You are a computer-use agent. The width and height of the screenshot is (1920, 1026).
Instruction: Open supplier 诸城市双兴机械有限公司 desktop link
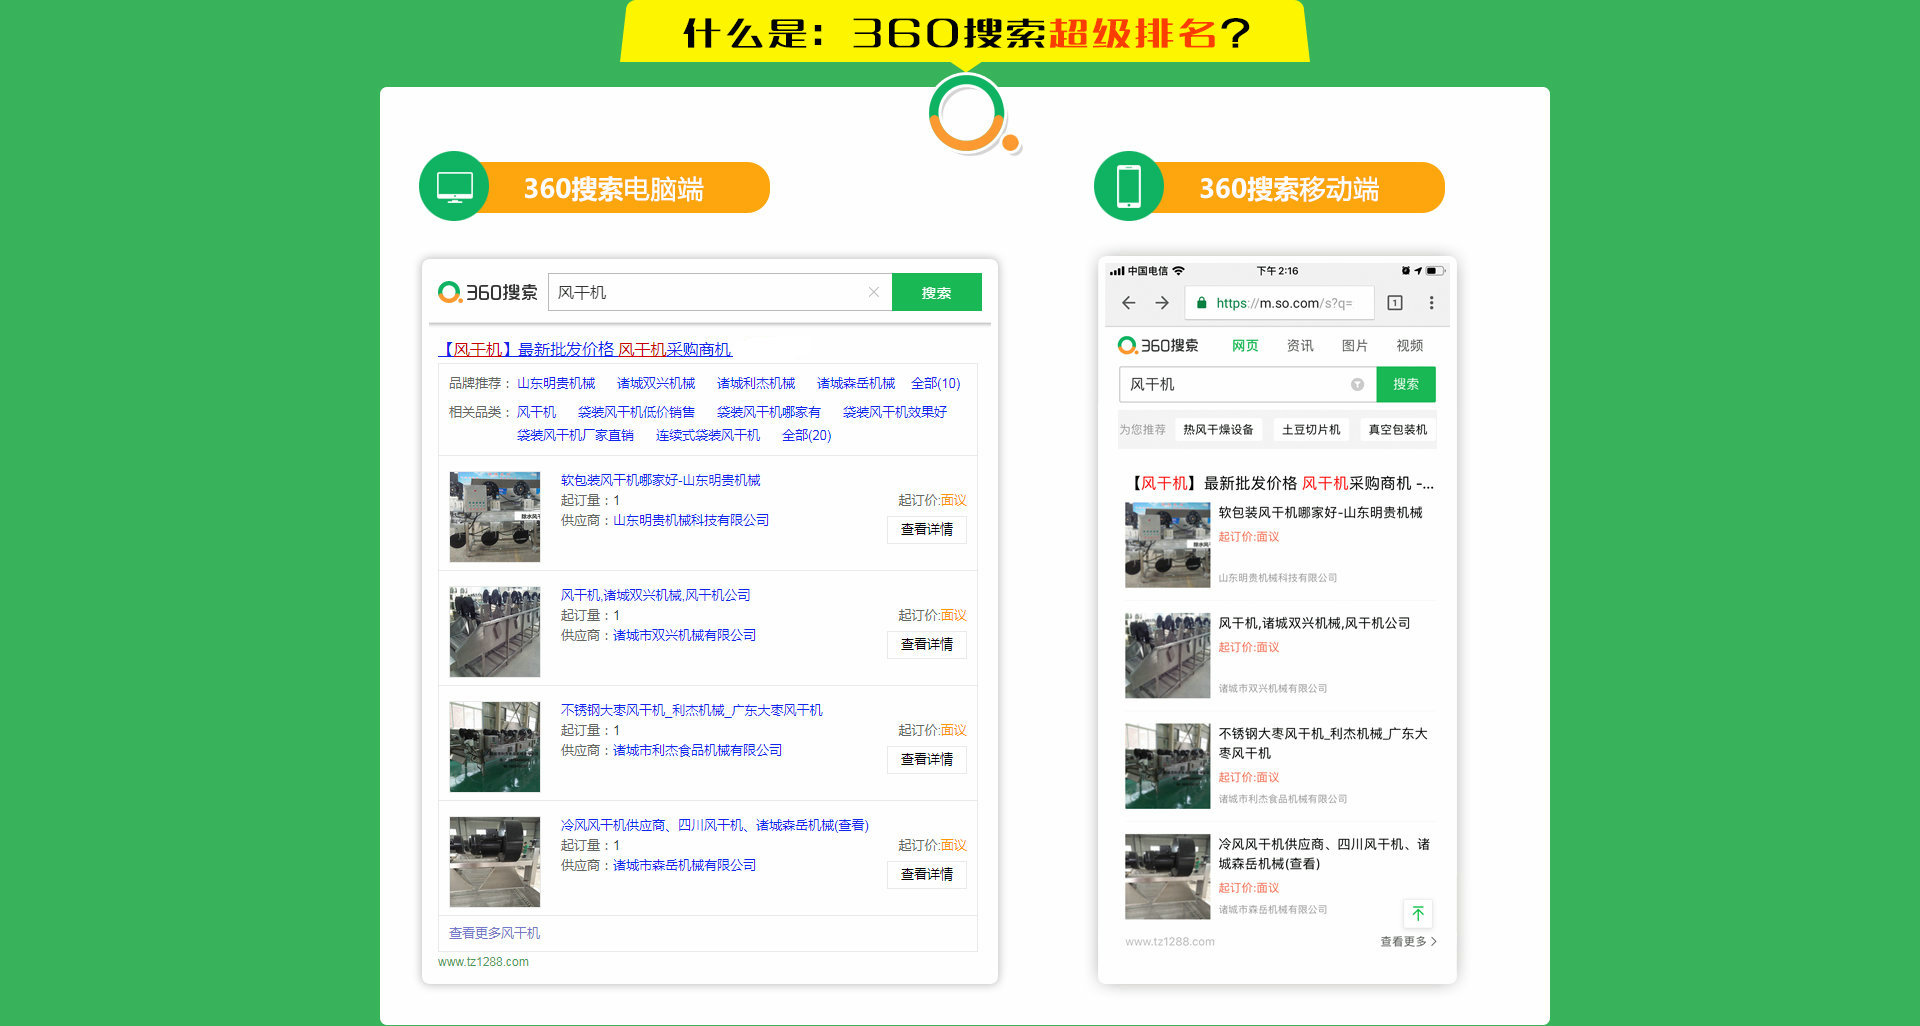(x=685, y=635)
